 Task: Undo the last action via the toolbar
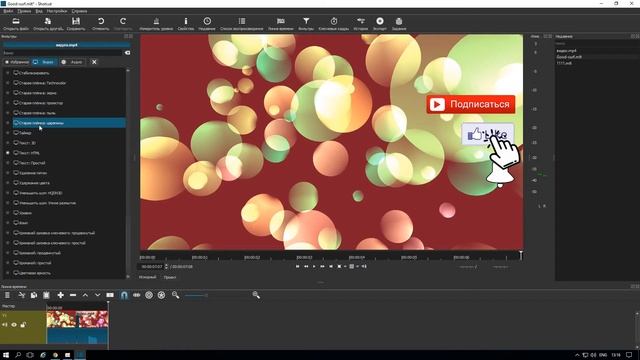100,21
